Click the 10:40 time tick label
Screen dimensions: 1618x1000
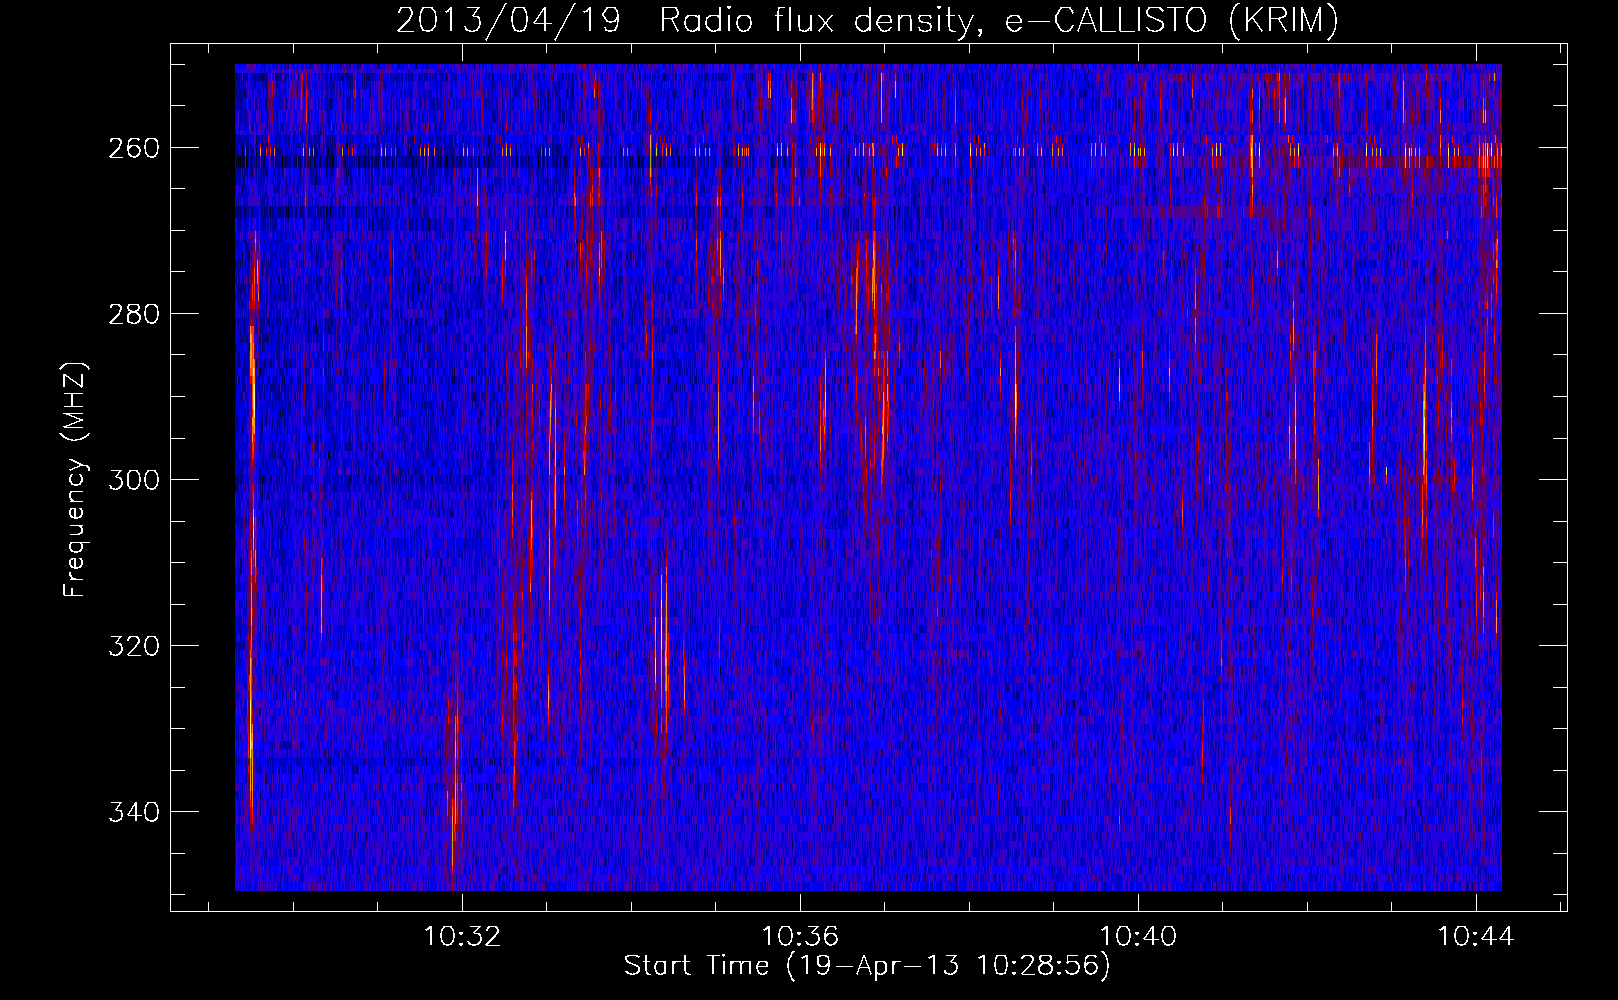[1138, 937]
